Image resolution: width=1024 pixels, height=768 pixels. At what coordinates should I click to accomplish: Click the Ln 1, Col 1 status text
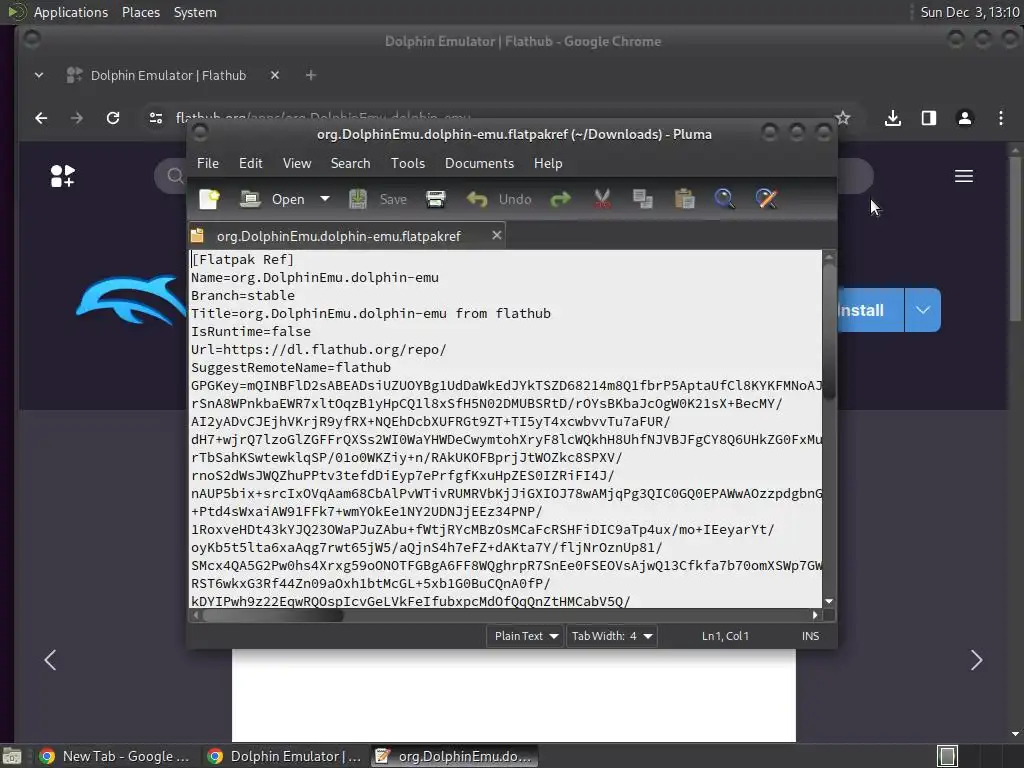point(725,636)
